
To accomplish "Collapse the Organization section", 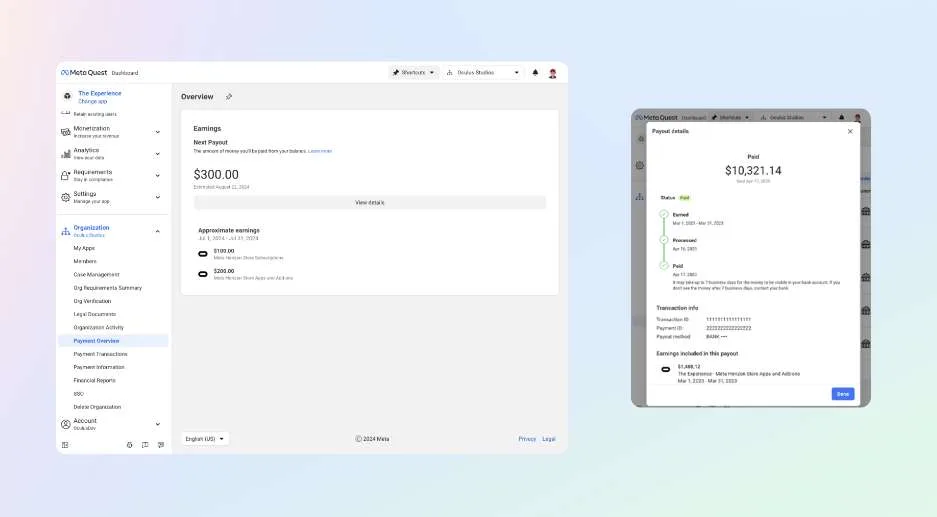I will coord(158,231).
